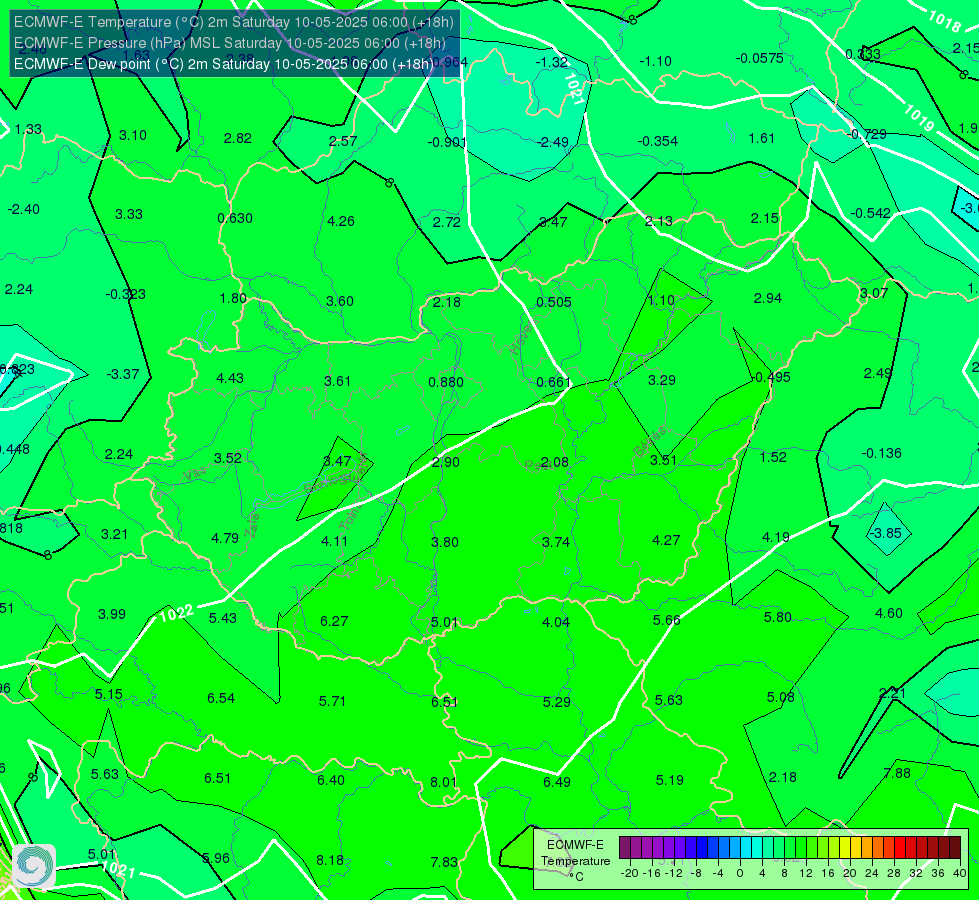
Task: Click the dew point value '7.83'
Action: [x=444, y=862]
